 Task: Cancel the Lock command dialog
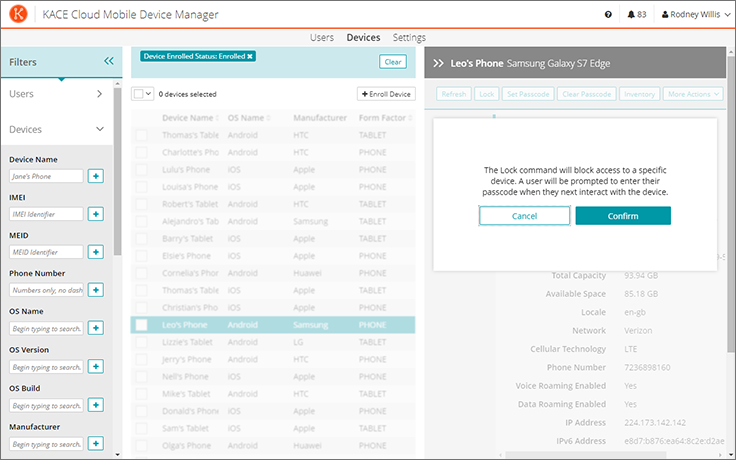tap(524, 216)
